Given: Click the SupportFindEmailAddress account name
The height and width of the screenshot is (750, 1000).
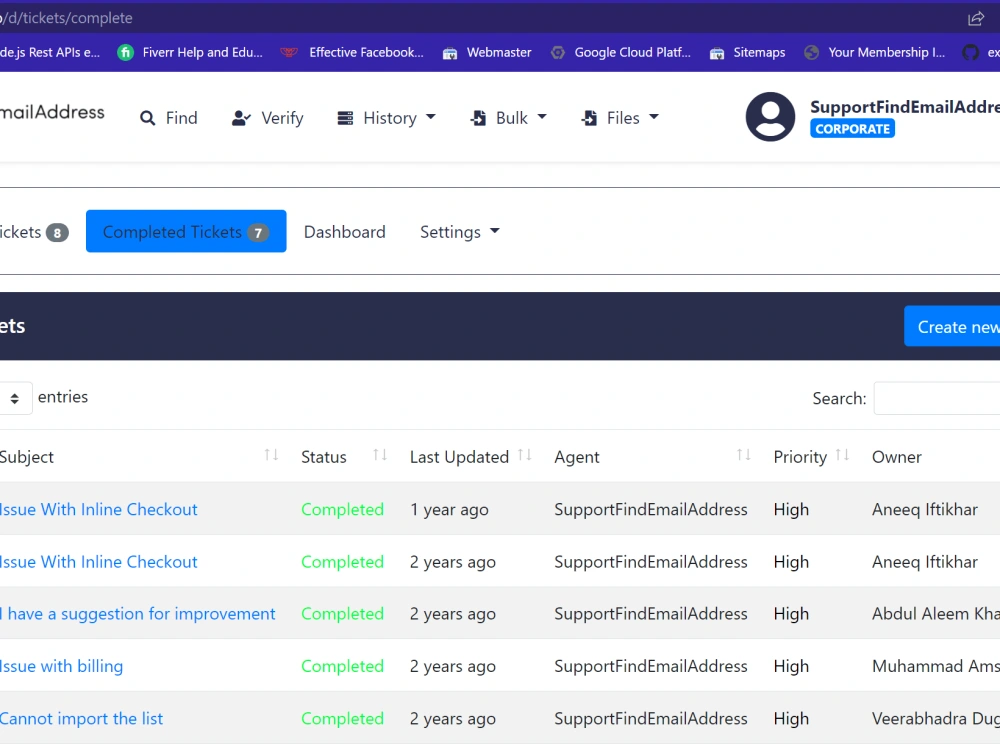Looking at the screenshot, I should (904, 107).
